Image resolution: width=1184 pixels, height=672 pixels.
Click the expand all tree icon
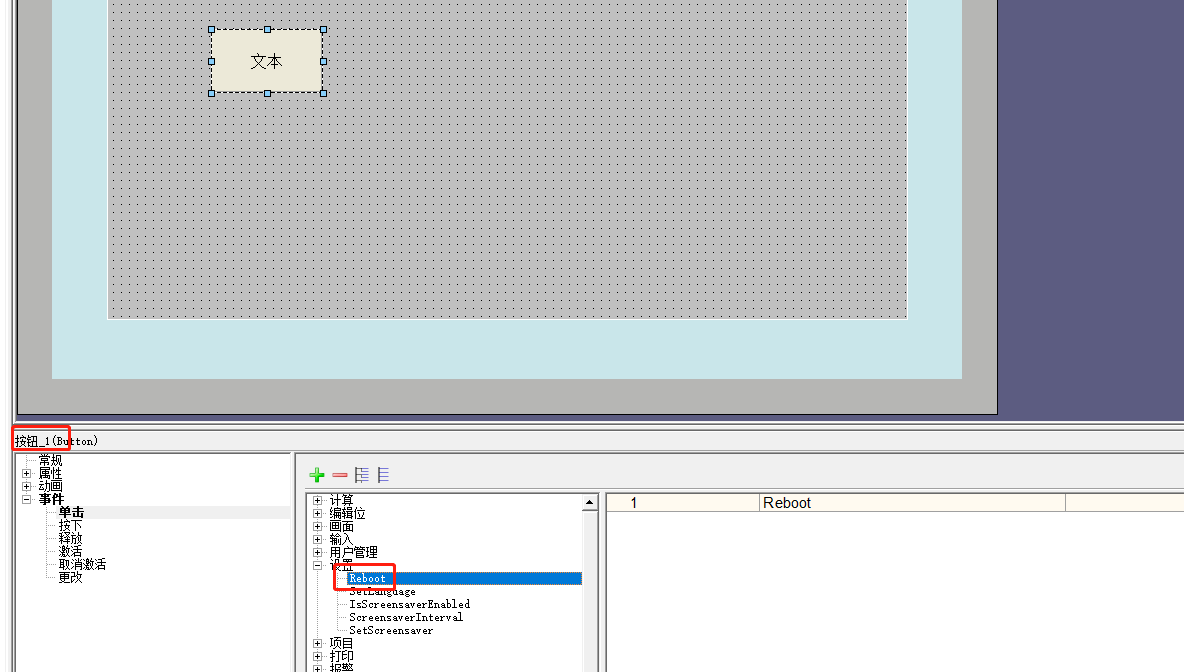362,475
